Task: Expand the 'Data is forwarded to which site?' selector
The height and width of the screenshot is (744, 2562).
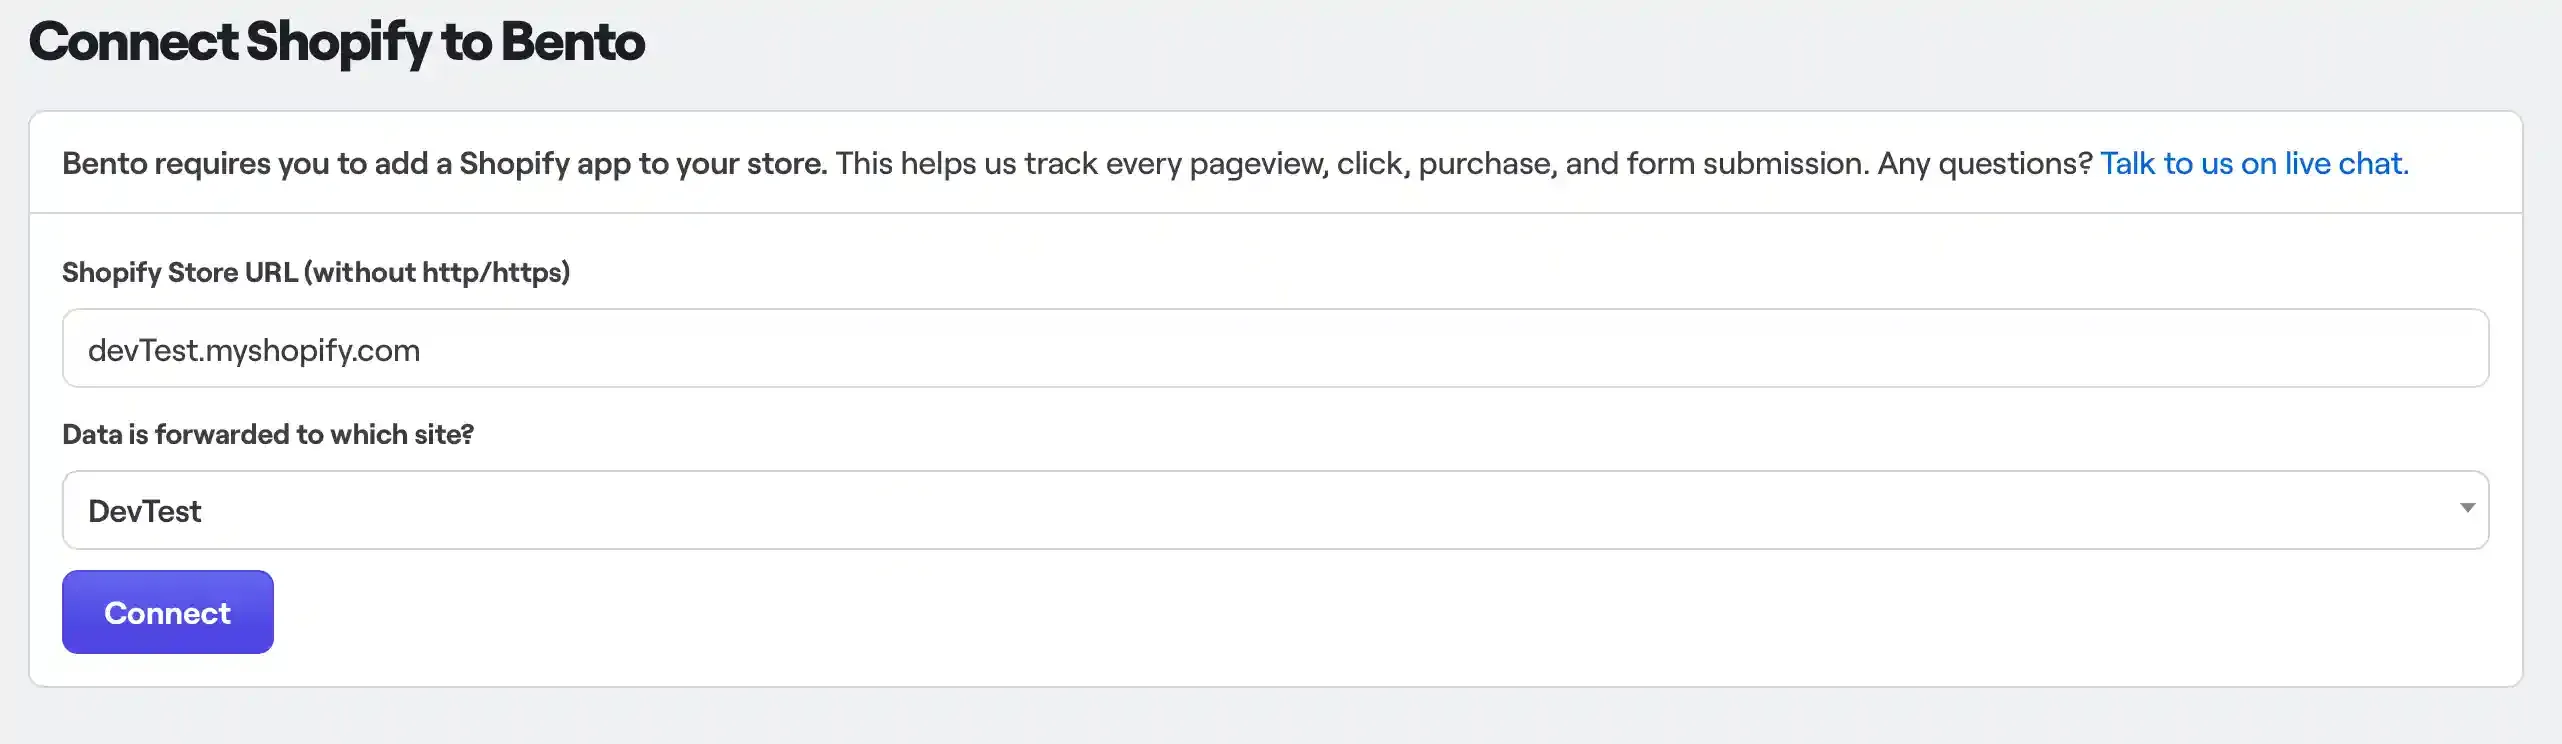Action: coord(1275,510)
